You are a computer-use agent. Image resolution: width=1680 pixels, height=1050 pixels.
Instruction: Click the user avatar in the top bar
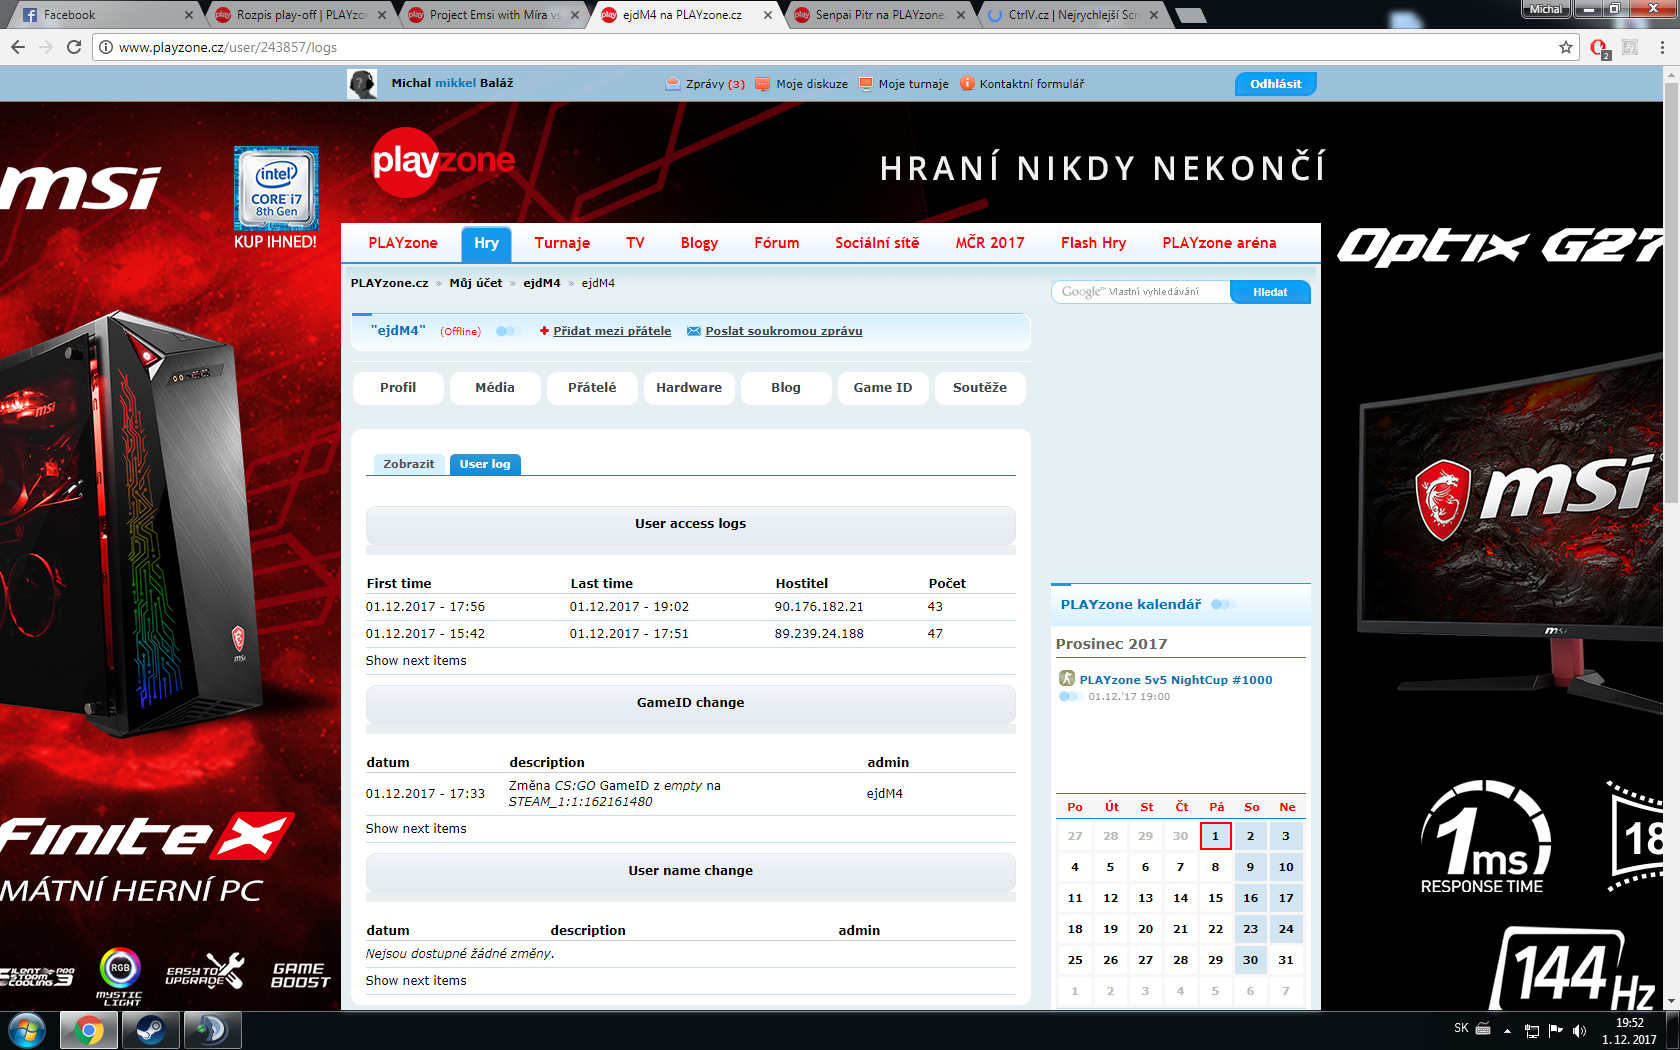362,84
